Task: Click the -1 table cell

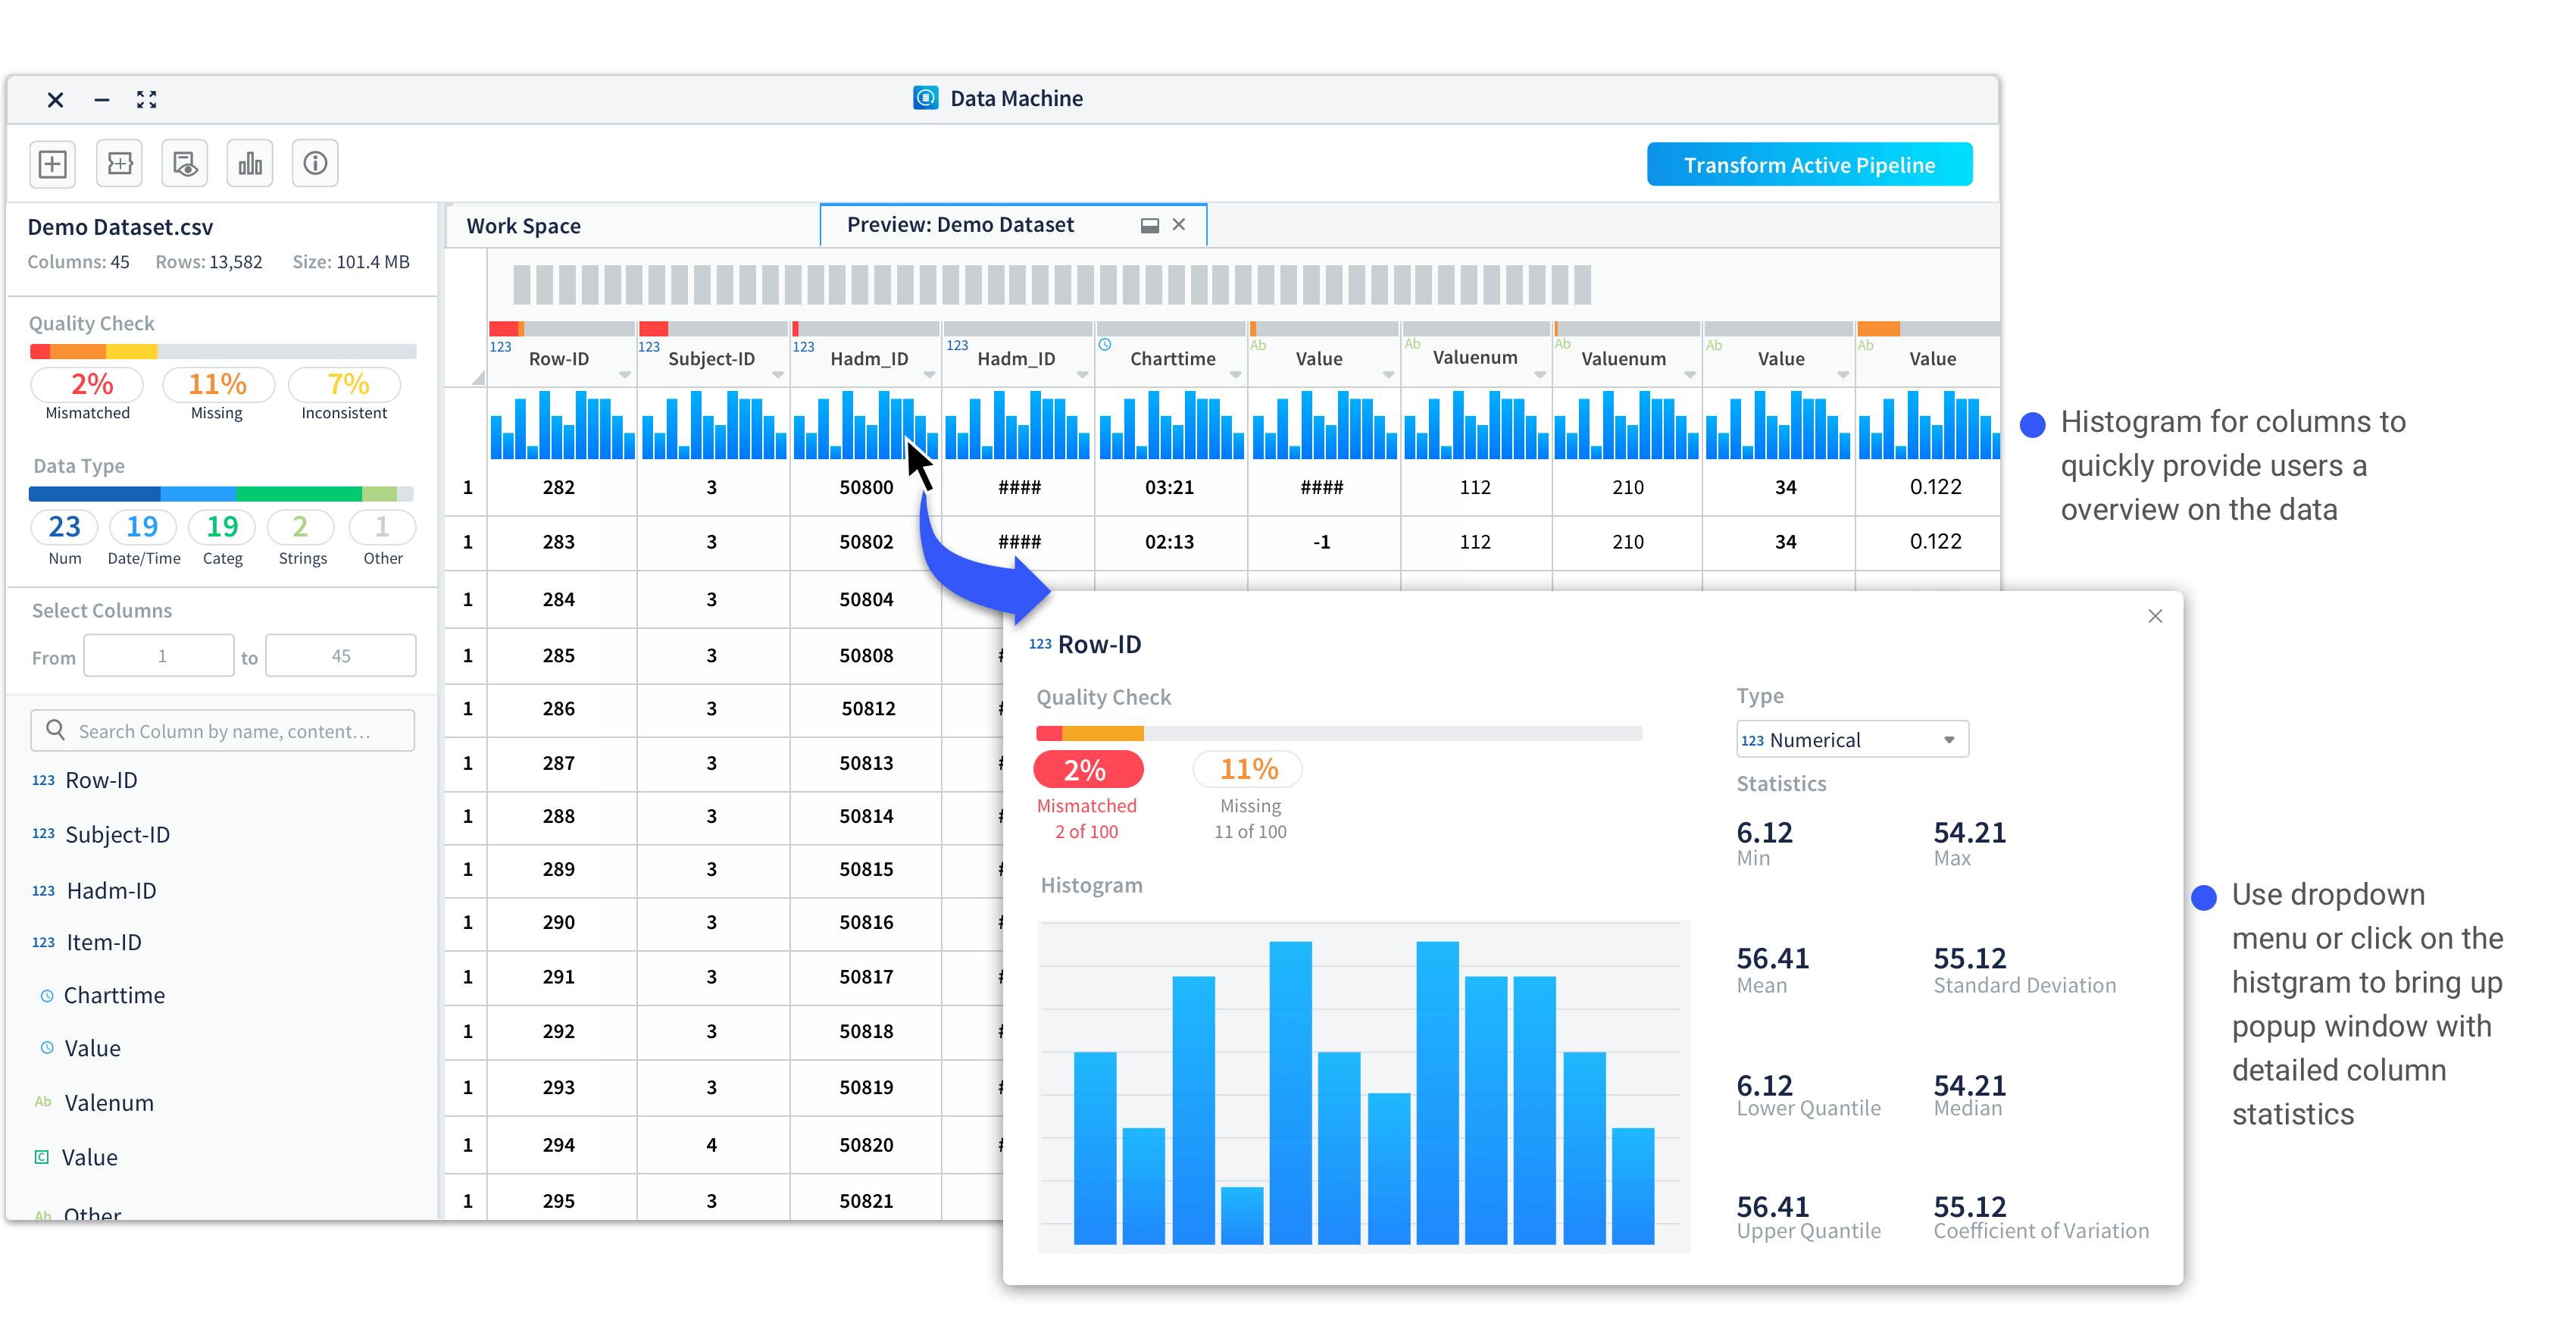Action: click(x=1321, y=541)
